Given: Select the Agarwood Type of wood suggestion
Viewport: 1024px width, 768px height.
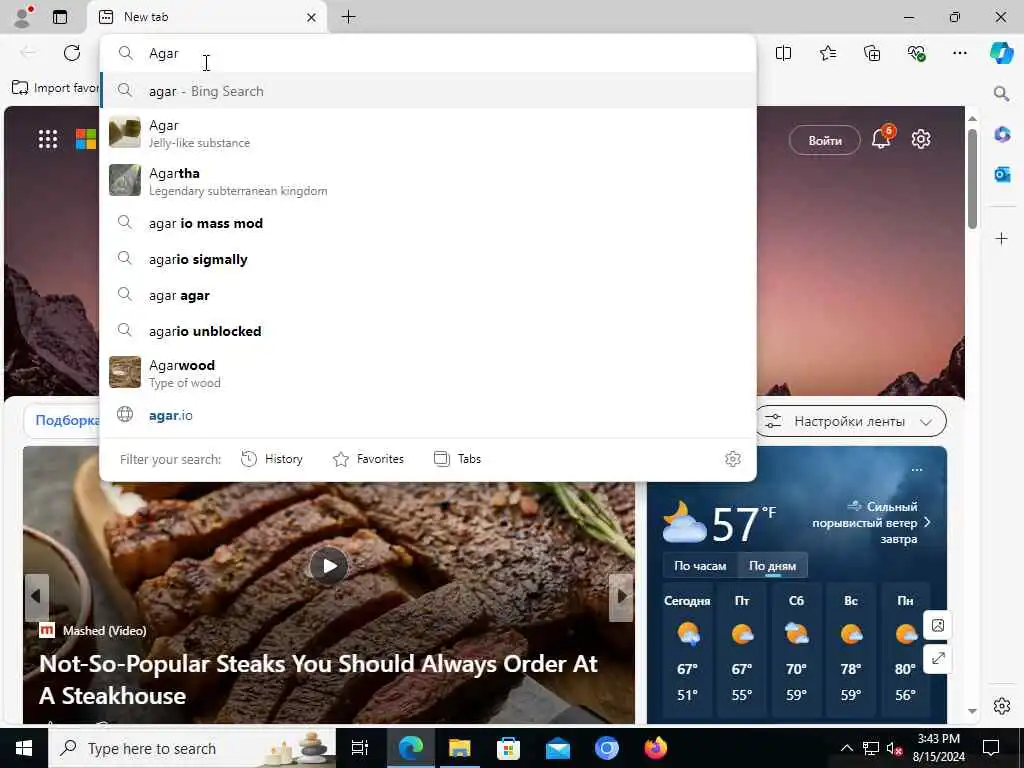Looking at the screenshot, I should (428, 373).
